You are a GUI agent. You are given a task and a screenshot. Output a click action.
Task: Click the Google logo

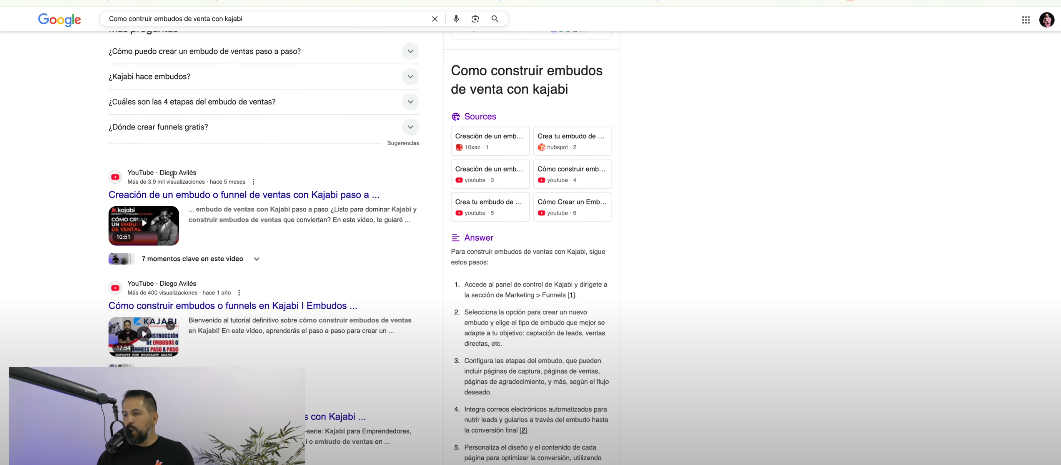click(x=60, y=20)
